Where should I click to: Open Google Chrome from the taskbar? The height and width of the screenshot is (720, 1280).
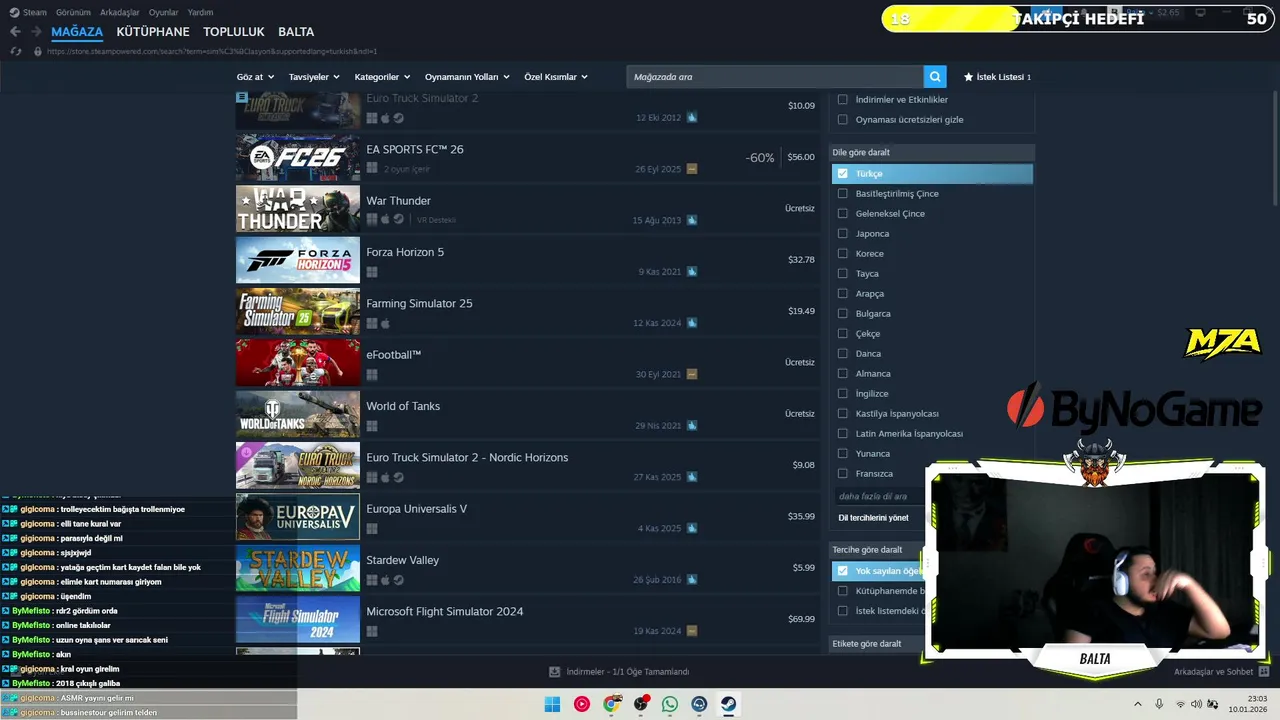(x=611, y=704)
